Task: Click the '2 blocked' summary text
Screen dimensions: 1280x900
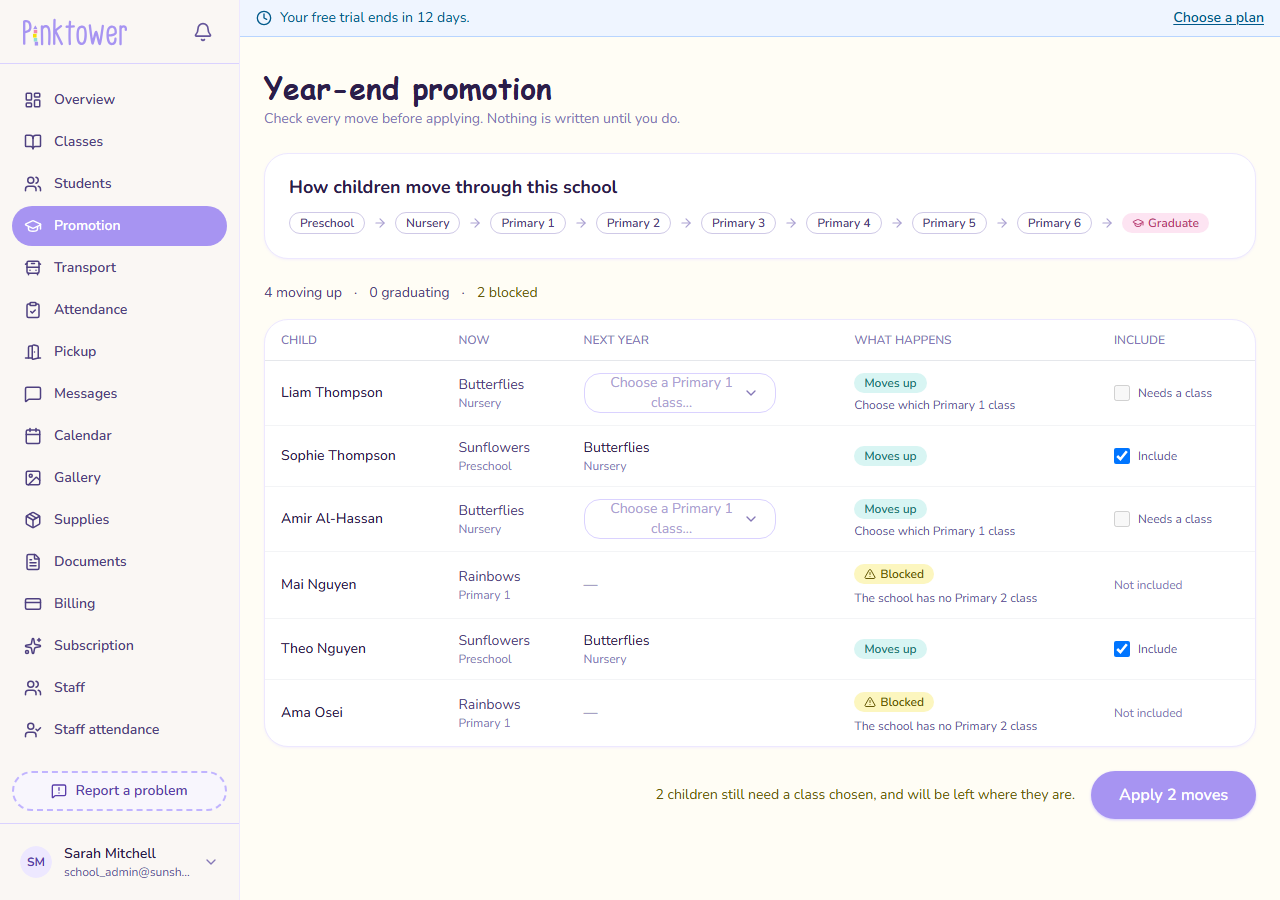Action: click(x=507, y=293)
